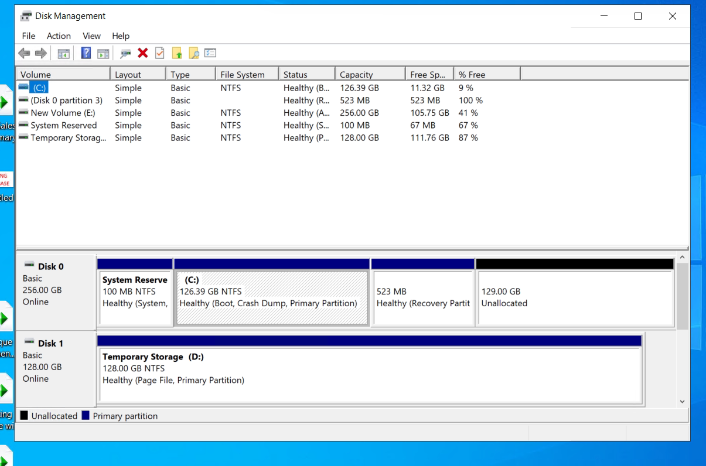Image resolution: width=706 pixels, height=466 pixels.
Task: Select the (Disk 0 partition 3) volume row
Action: click(x=66, y=100)
